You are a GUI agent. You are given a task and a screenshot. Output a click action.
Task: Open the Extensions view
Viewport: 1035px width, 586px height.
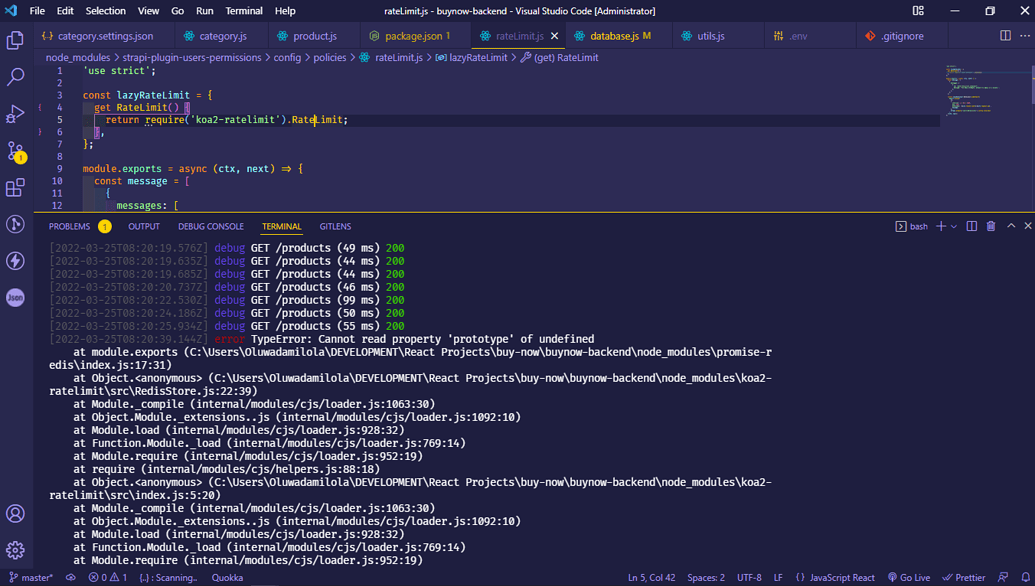pos(14,188)
